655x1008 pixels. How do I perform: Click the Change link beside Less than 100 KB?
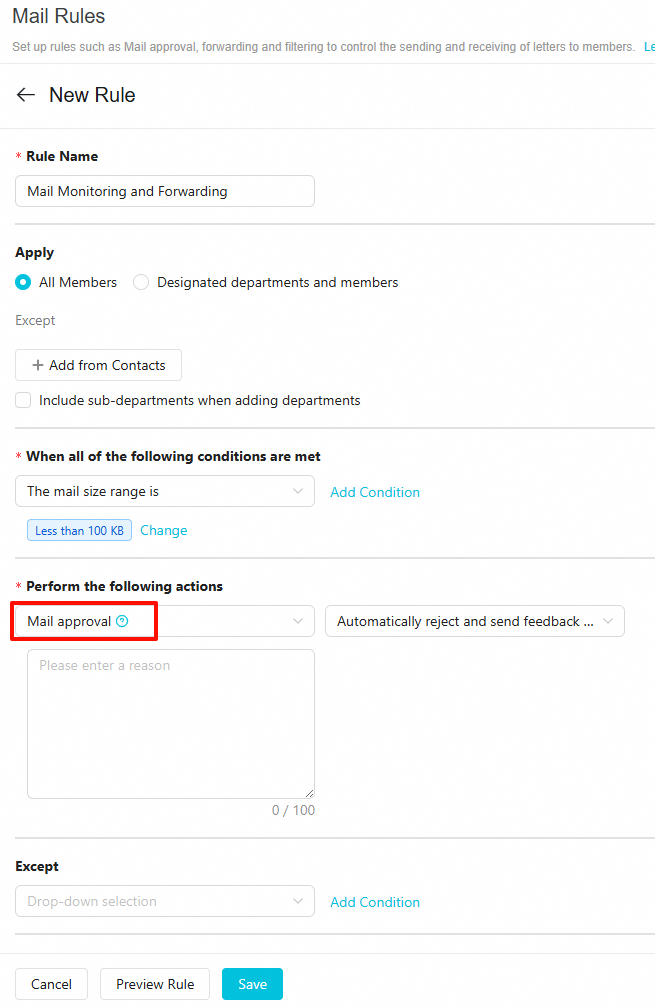(163, 530)
